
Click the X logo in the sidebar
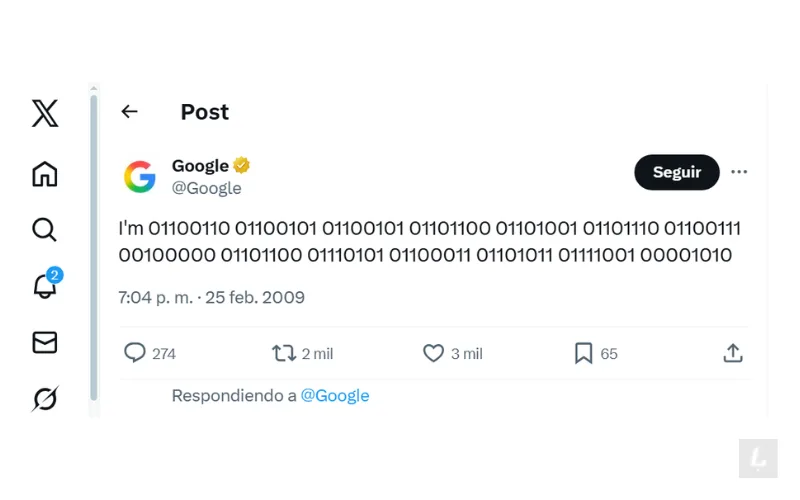click(45, 113)
